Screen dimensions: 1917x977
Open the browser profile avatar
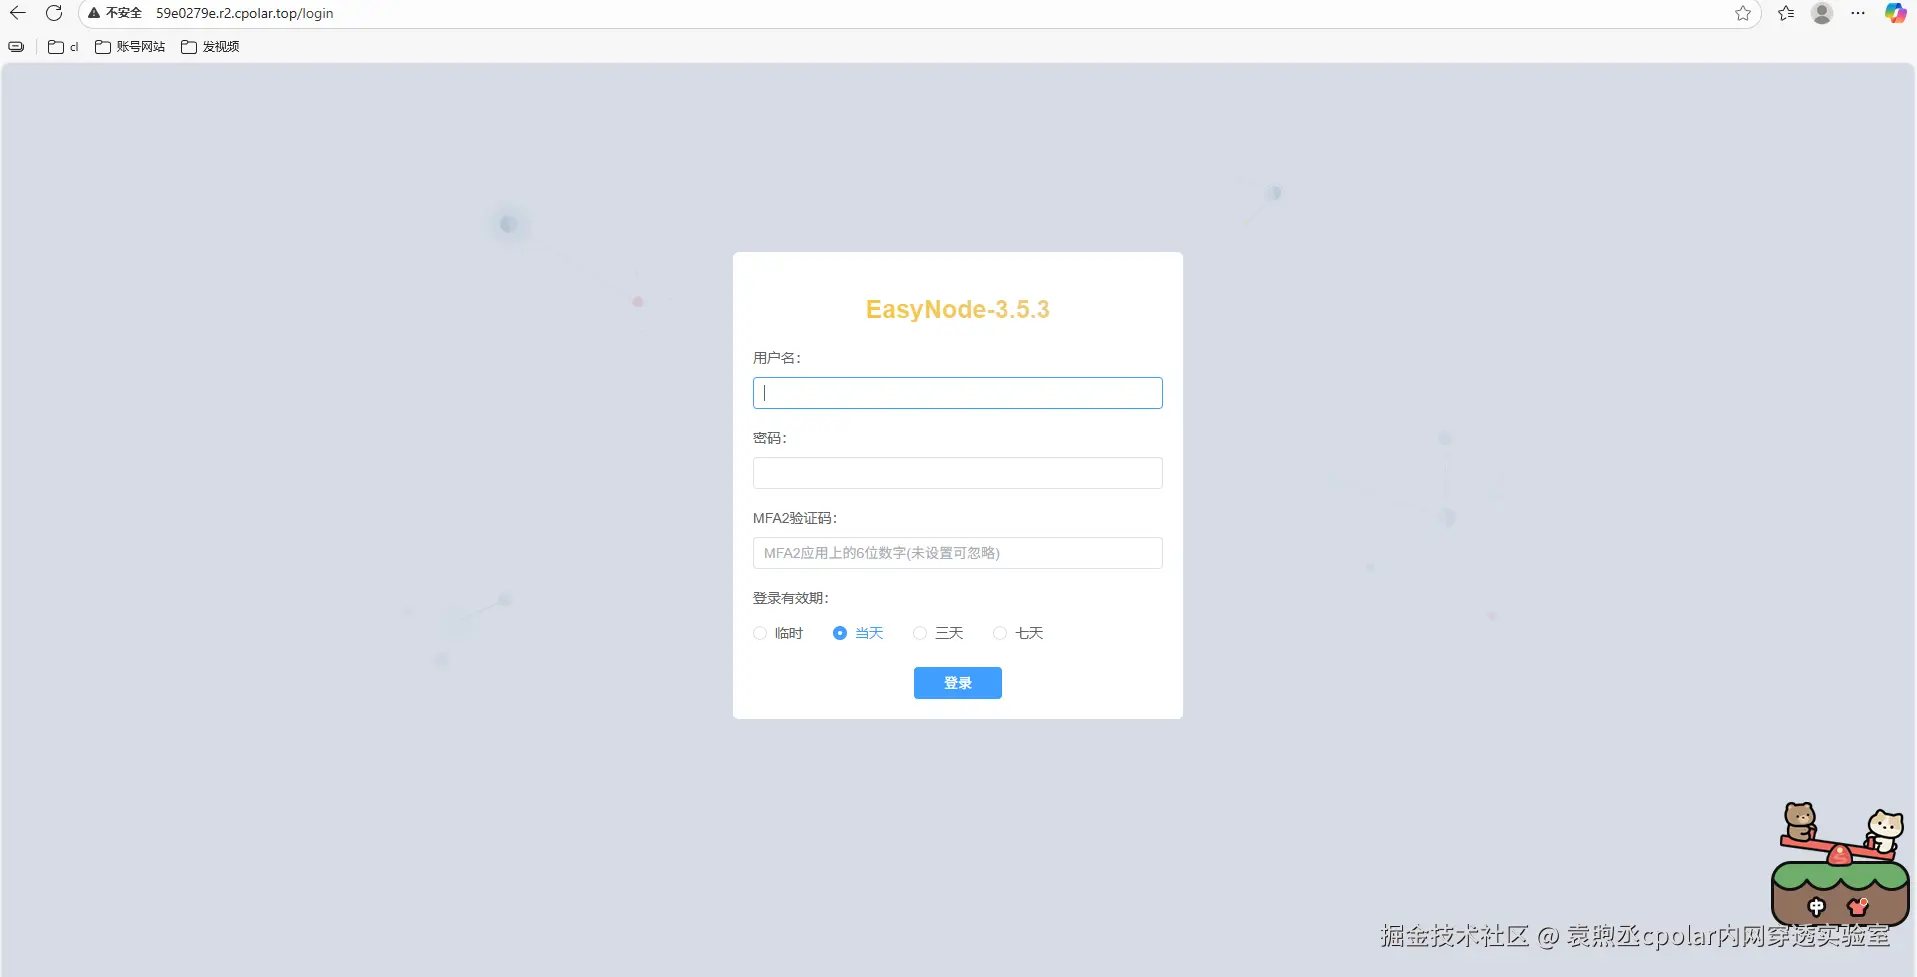pos(1822,13)
